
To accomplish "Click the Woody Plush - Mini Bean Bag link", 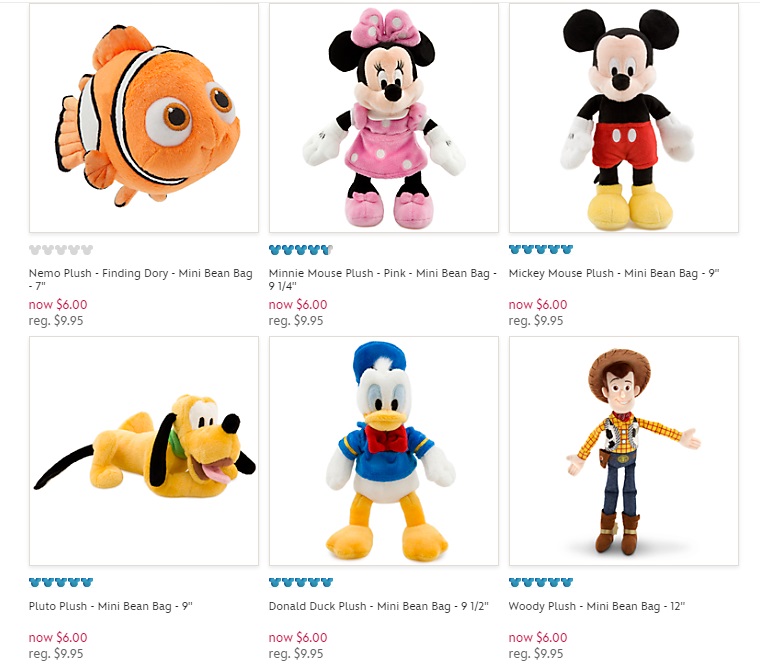I will click(596, 606).
